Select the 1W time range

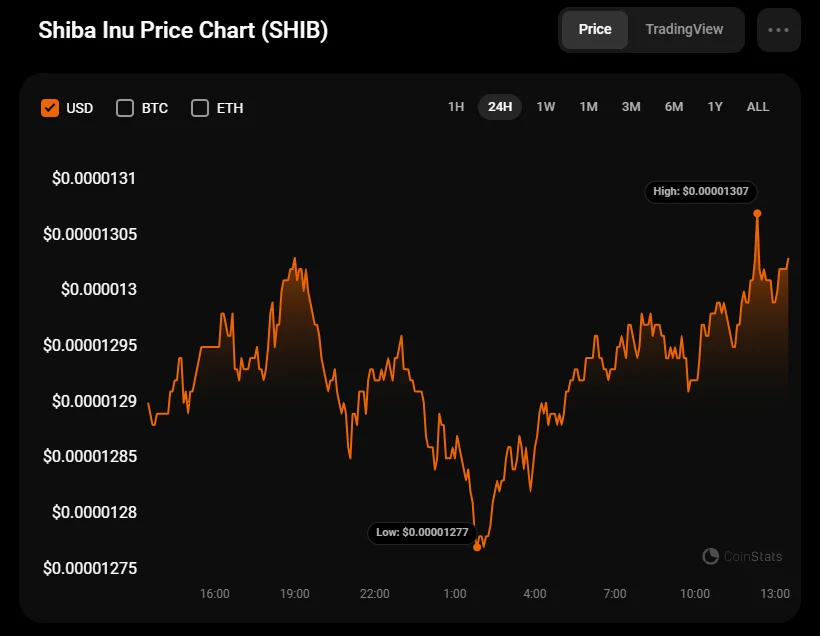tap(545, 107)
